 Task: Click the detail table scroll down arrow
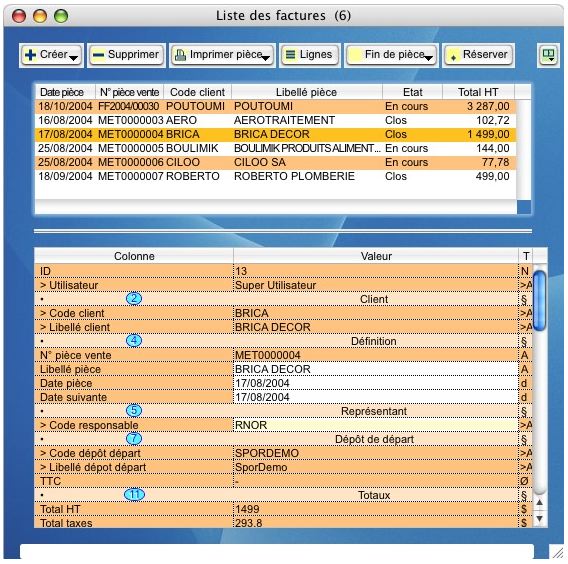(x=539, y=519)
